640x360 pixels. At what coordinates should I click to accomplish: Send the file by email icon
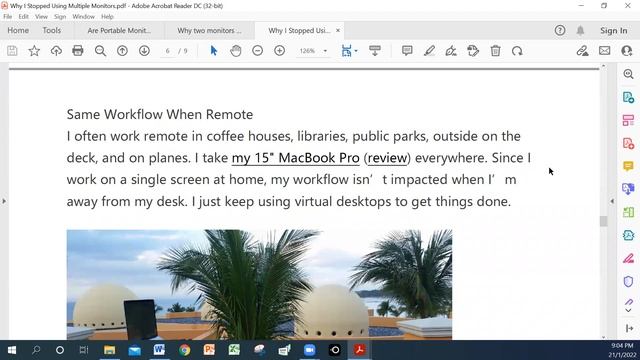click(x=604, y=51)
